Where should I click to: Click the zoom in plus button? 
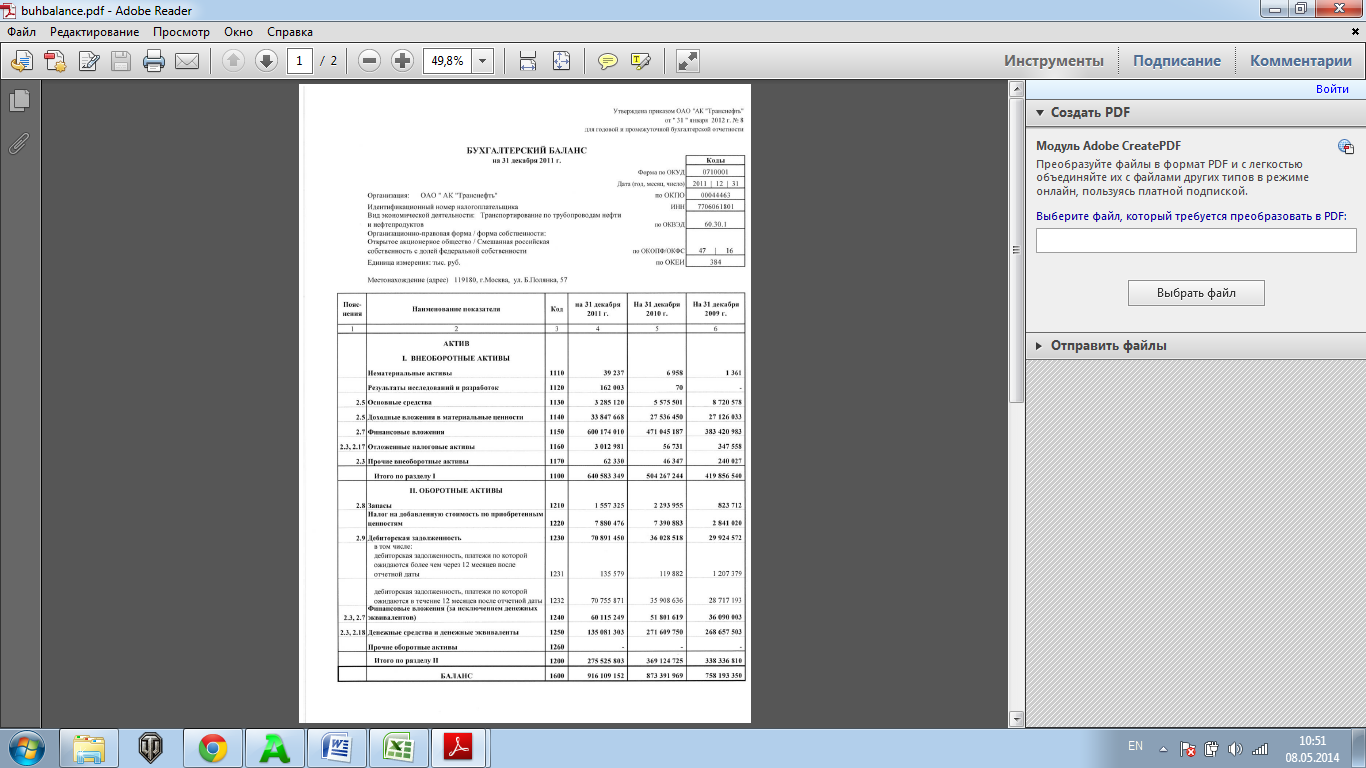click(402, 61)
